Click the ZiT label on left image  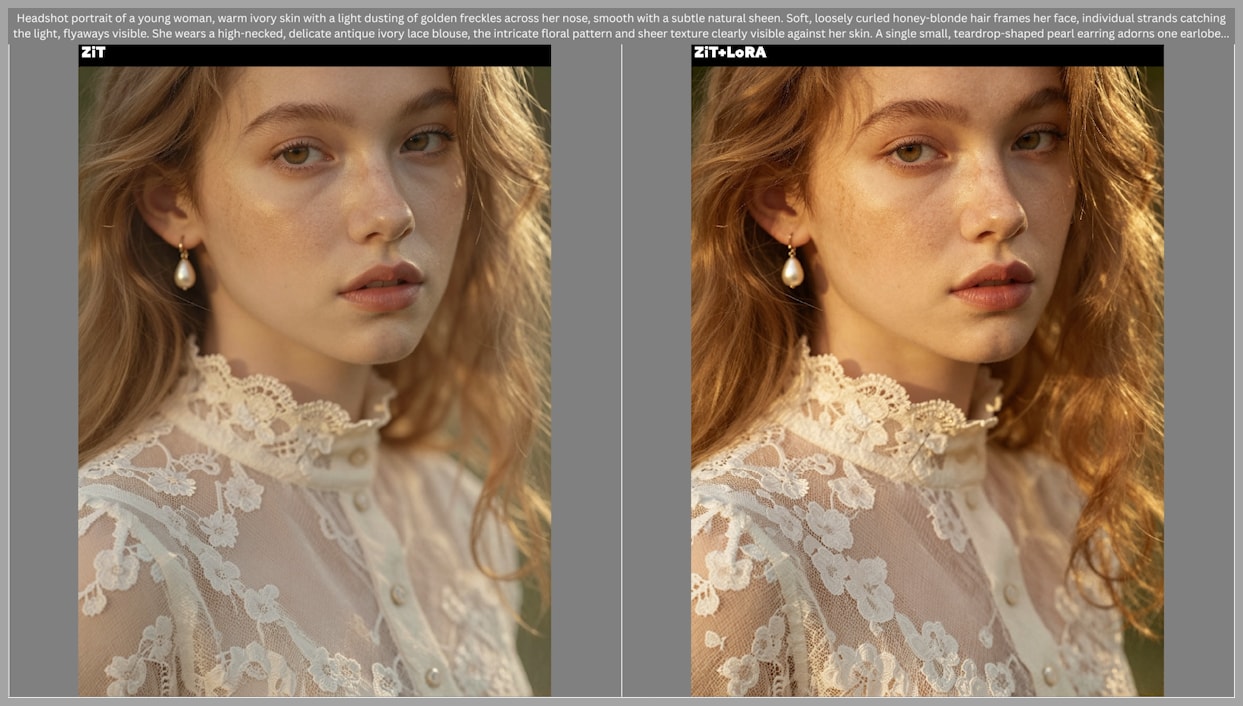[x=93, y=53]
